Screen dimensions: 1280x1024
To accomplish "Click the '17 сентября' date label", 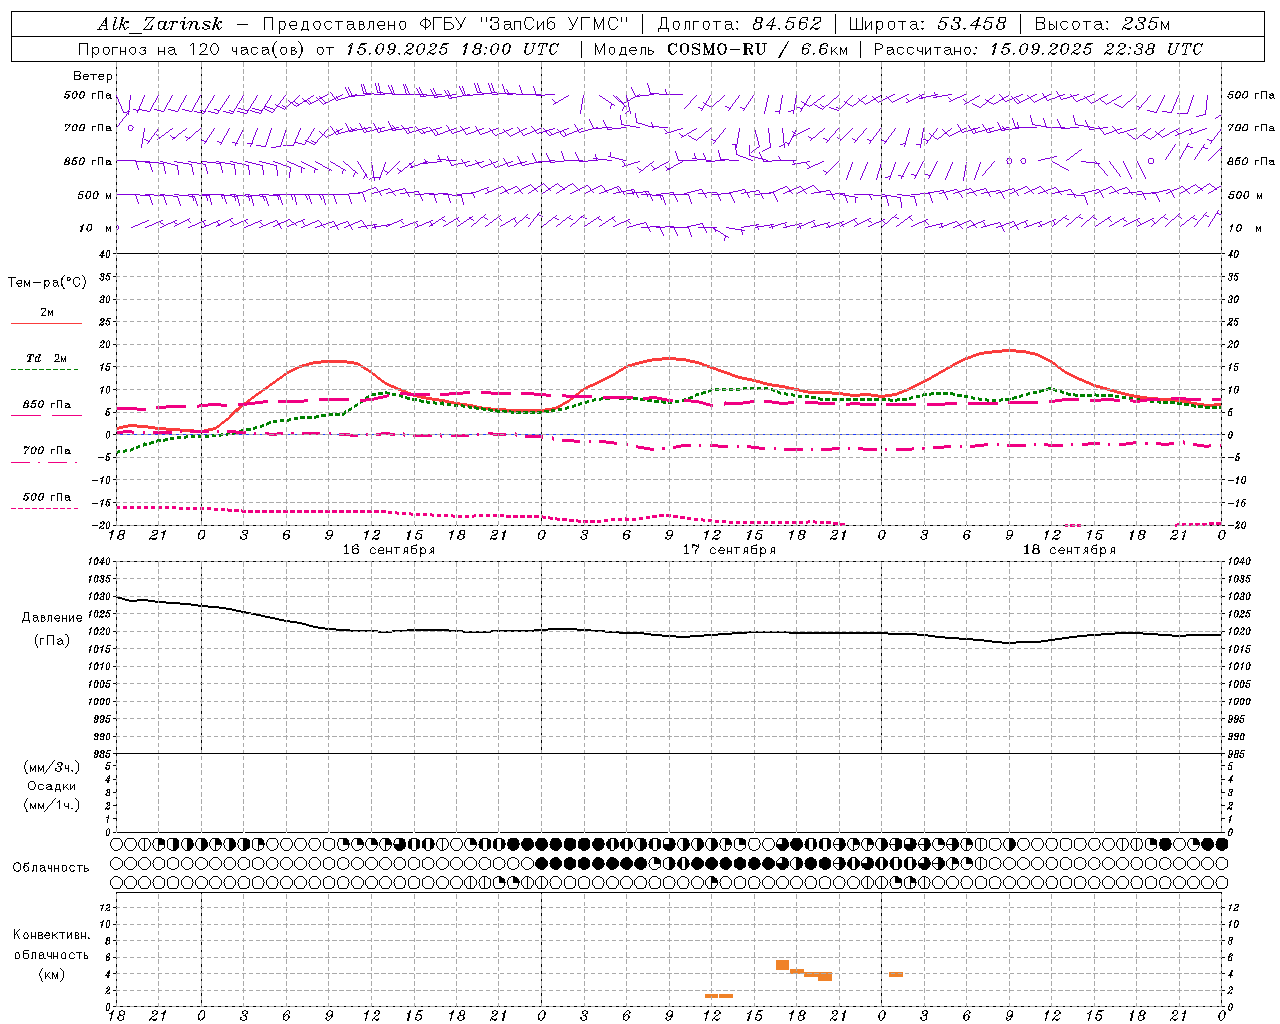I will point(729,550).
